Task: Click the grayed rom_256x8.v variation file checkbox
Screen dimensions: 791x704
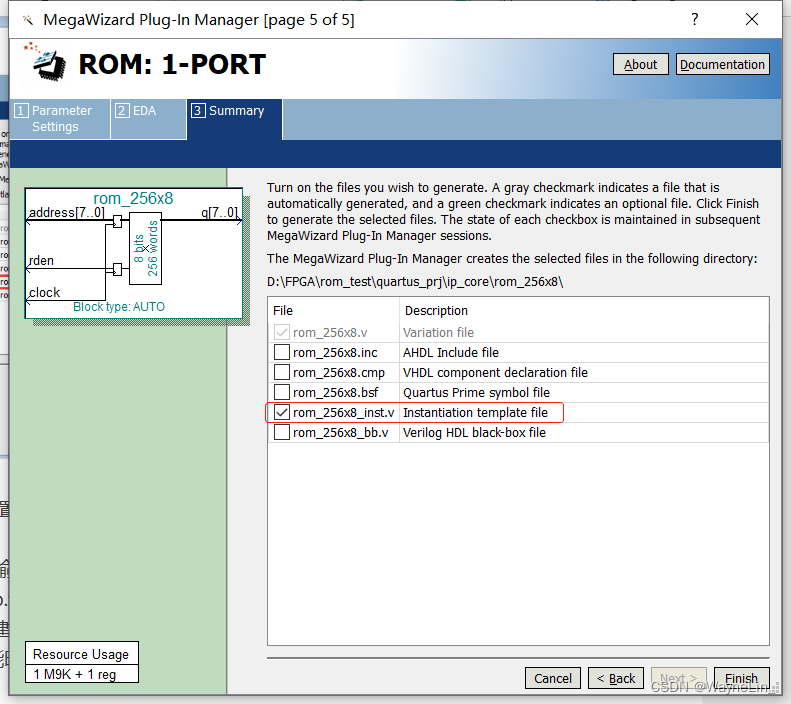Action: pos(281,332)
